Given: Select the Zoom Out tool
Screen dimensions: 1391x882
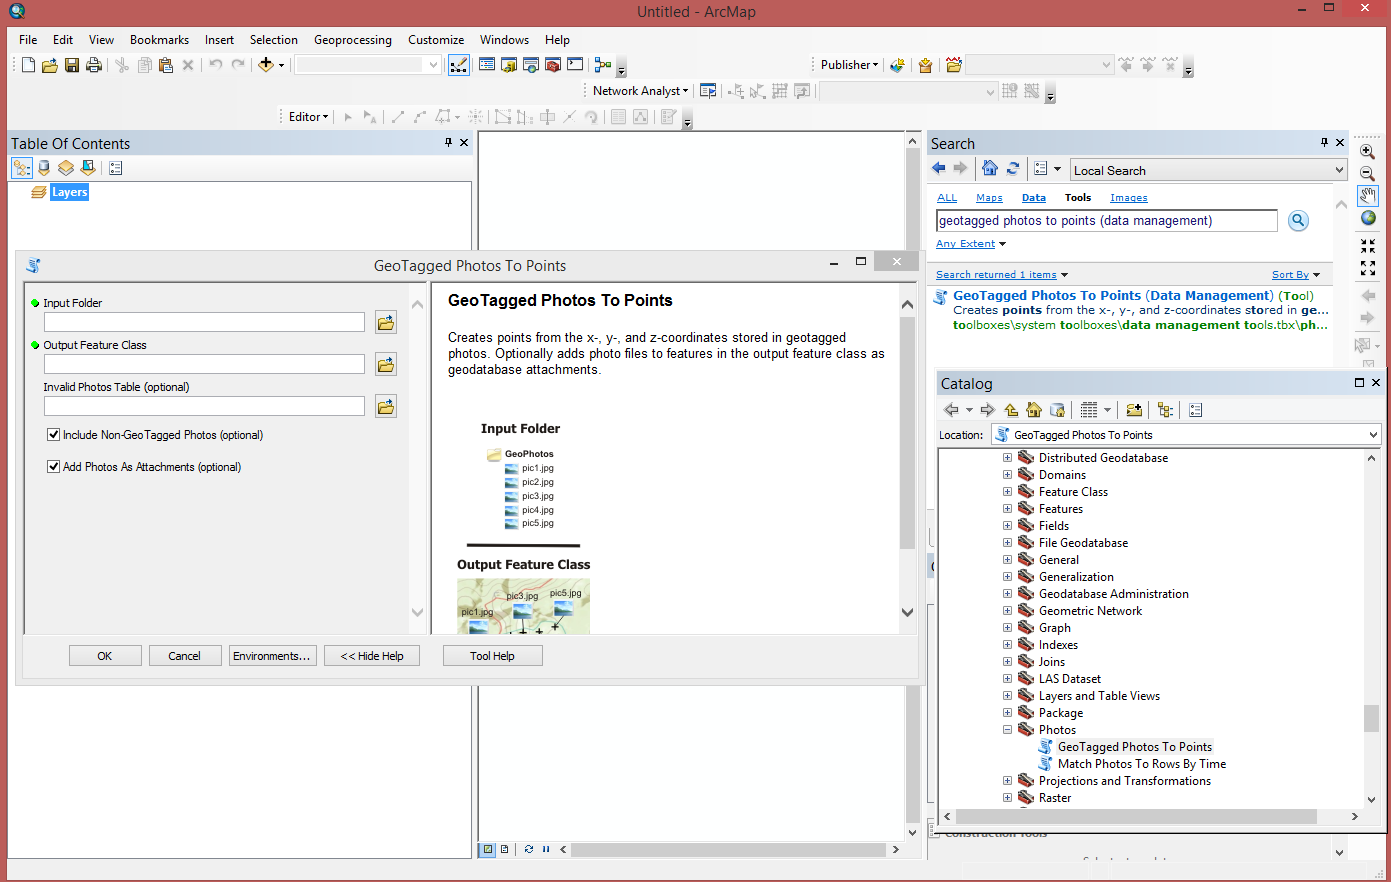Looking at the screenshot, I should (1367, 173).
